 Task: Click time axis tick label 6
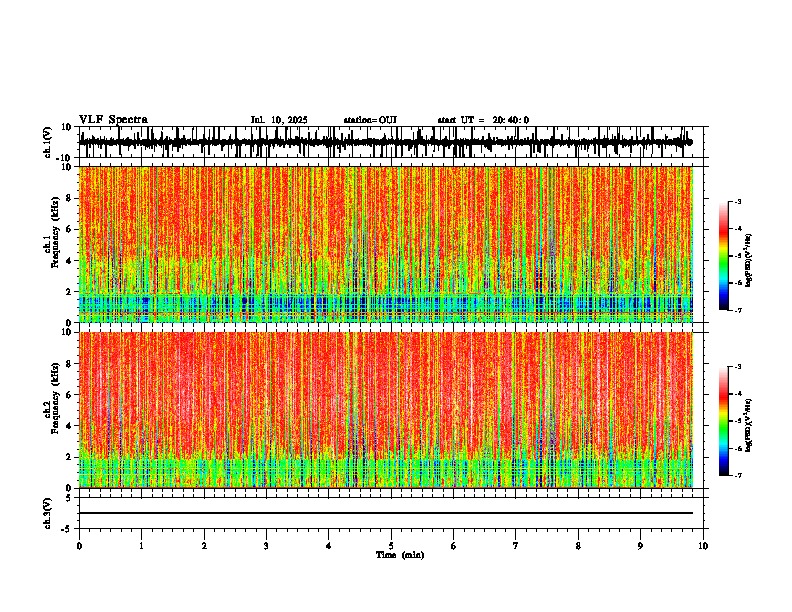tap(454, 546)
